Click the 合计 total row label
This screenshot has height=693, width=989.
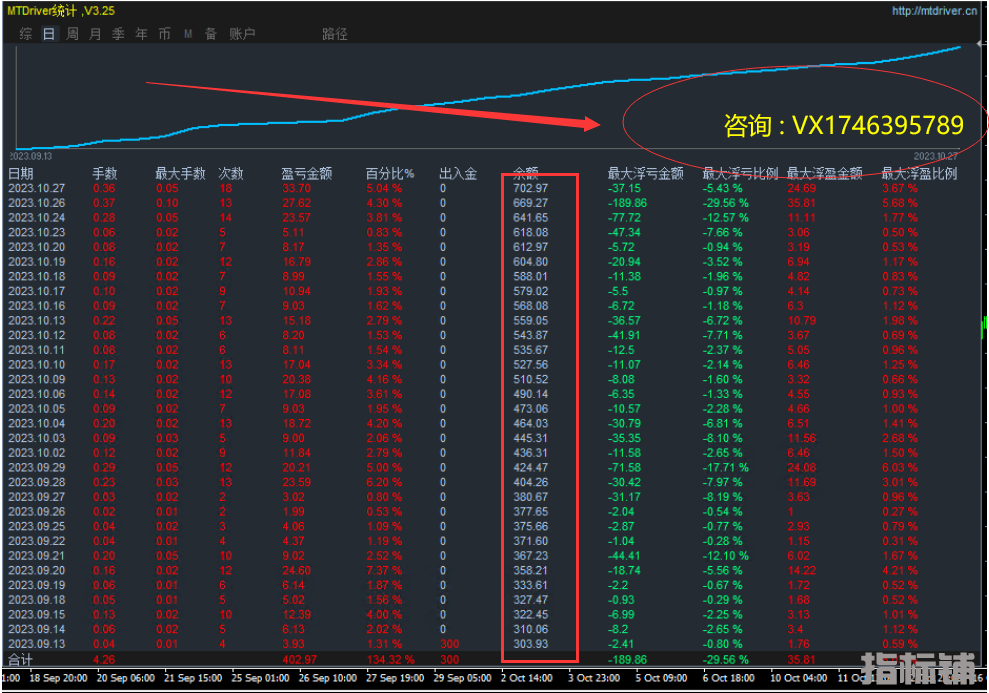click(x=21, y=660)
